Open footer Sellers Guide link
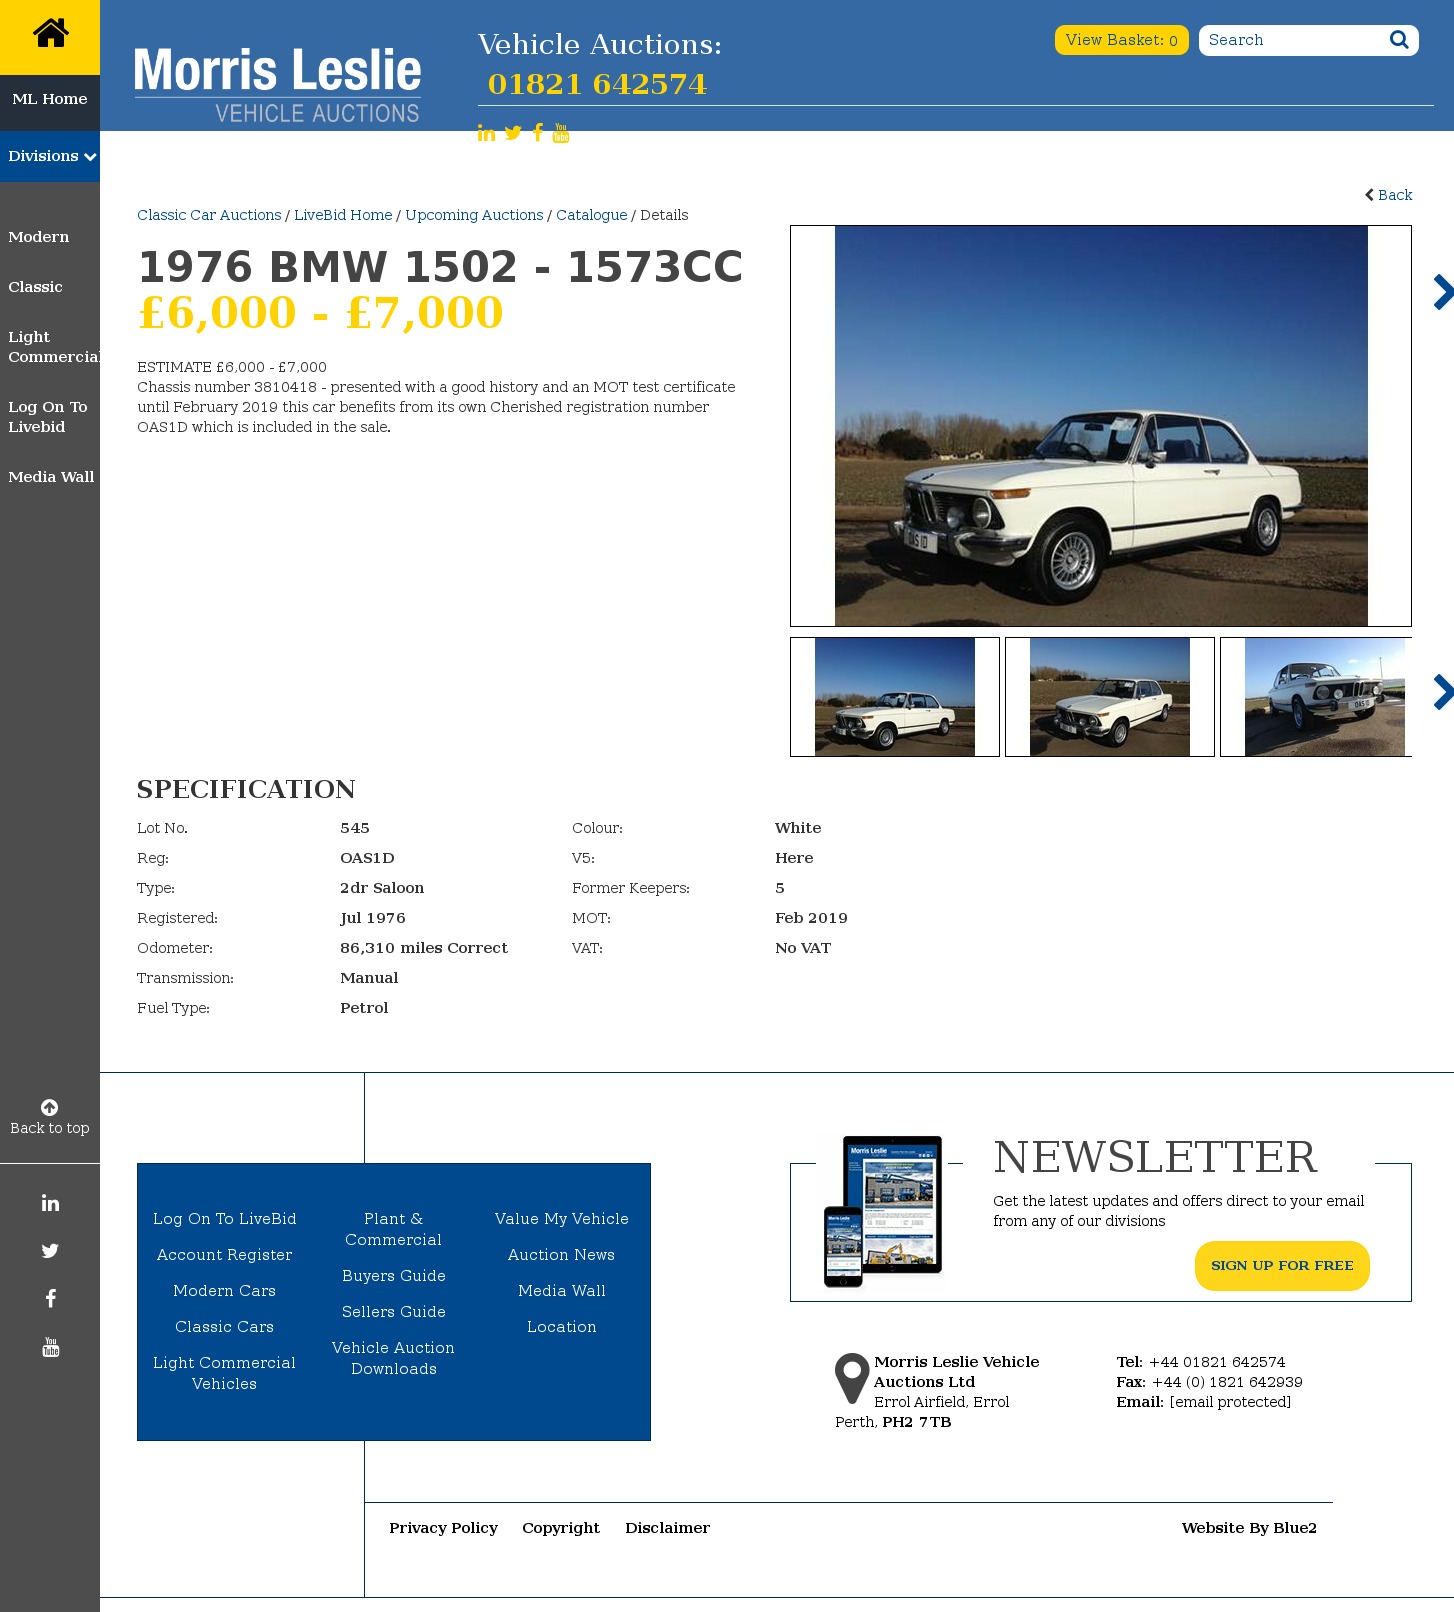 393,1312
